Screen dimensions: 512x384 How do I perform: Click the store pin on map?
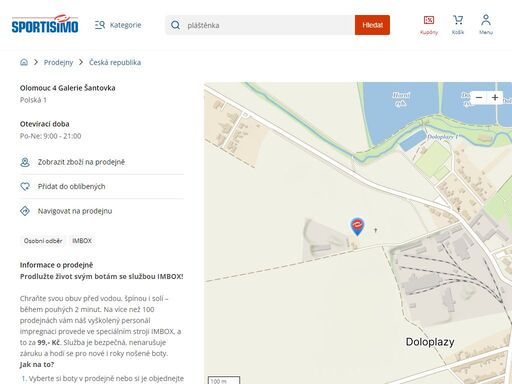coord(357,226)
